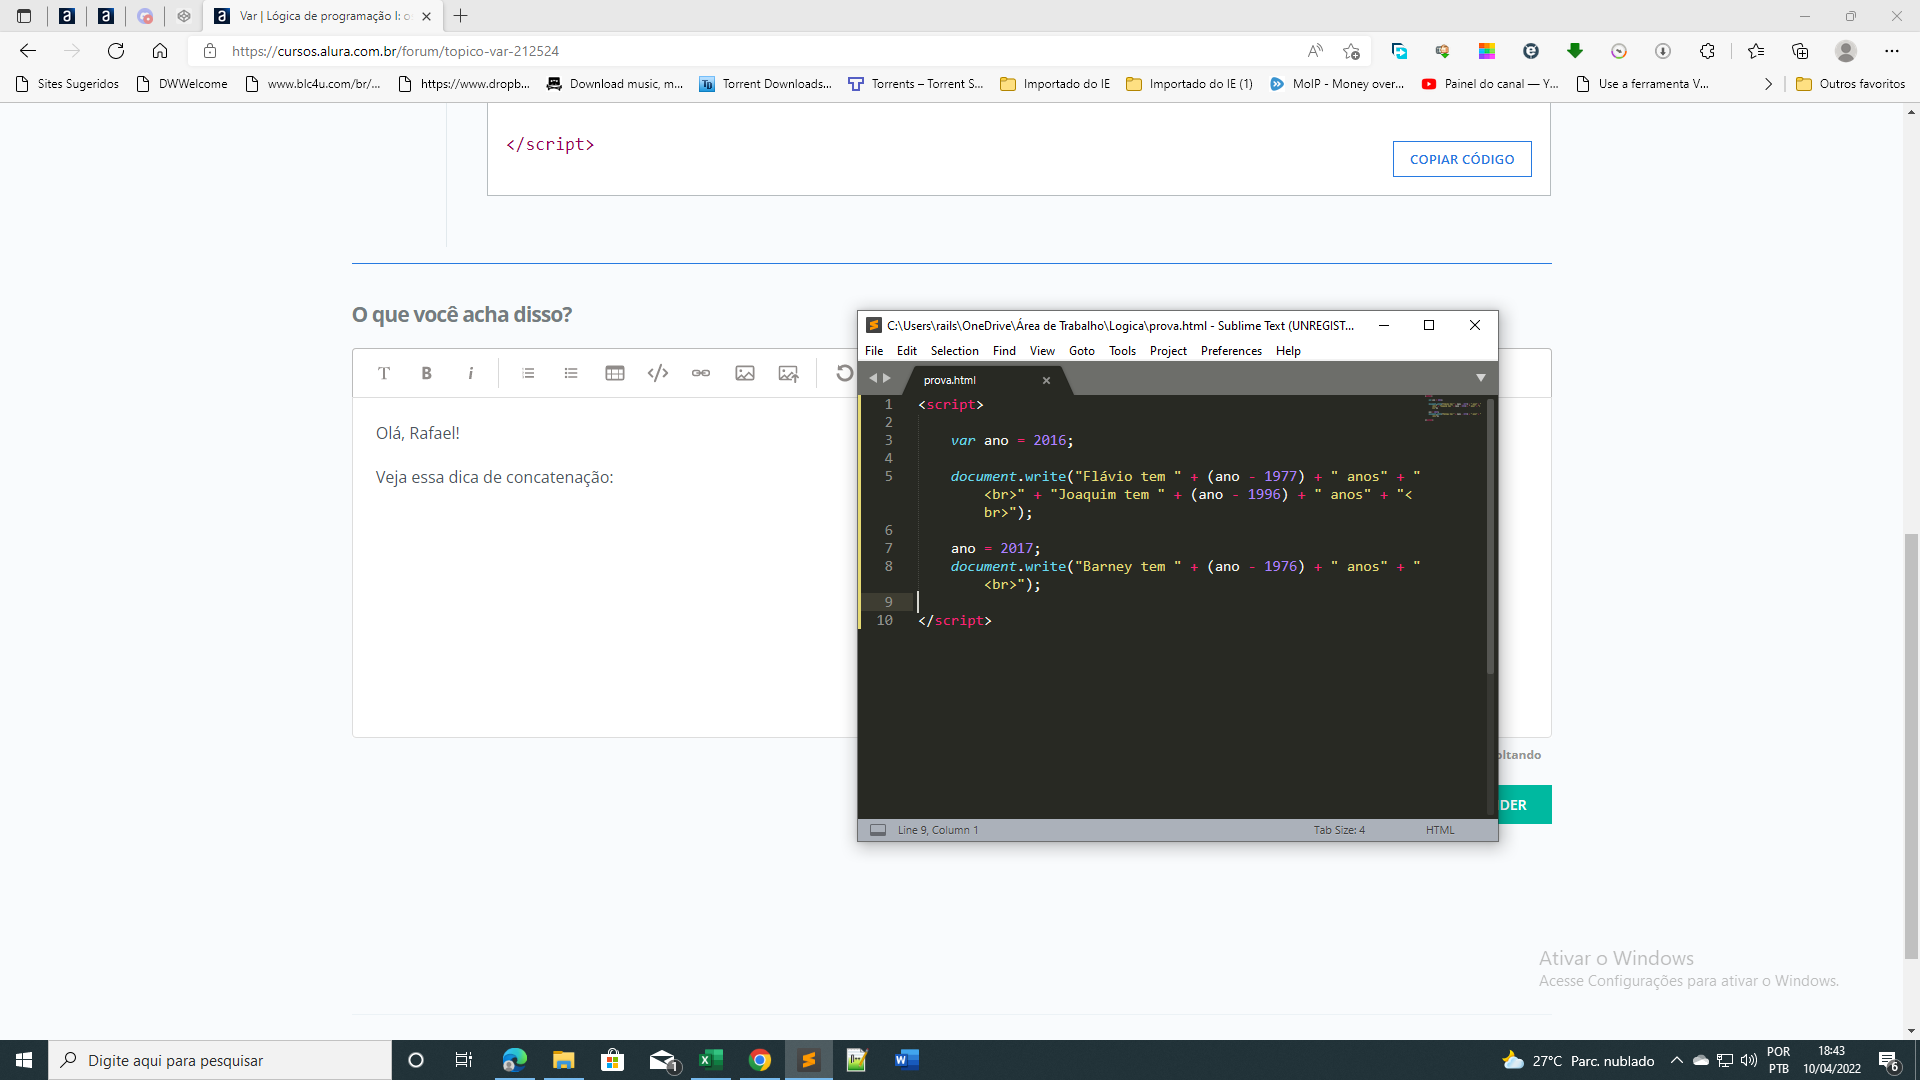This screenshot has width=1920, height=1080.
Task: Expand the left panel arrow in Sublime Text
Action: 873,380
